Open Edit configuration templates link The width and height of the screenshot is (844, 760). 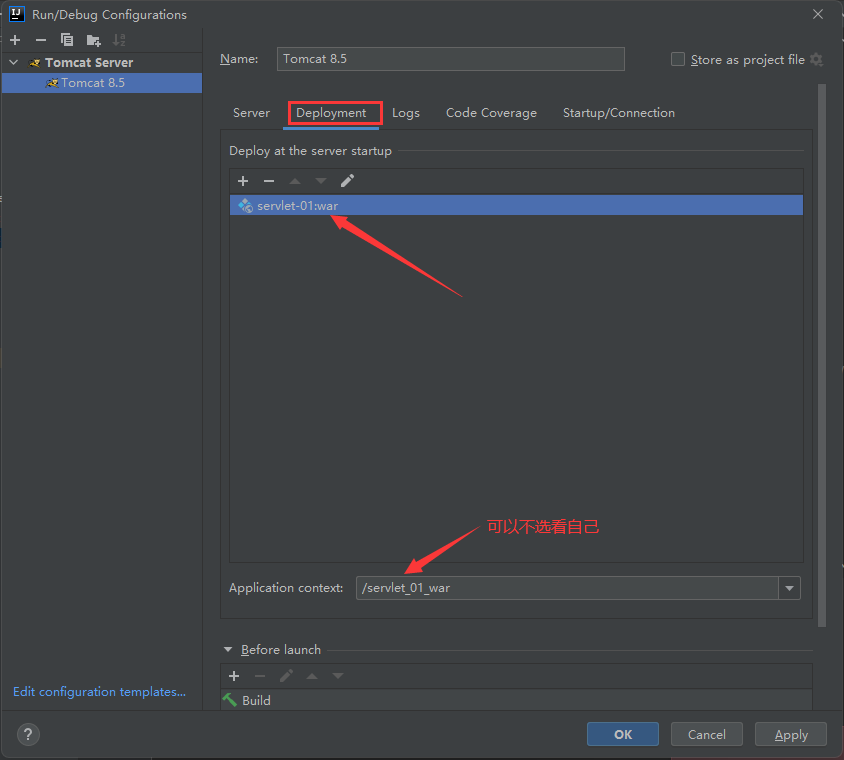pos(100,692)
